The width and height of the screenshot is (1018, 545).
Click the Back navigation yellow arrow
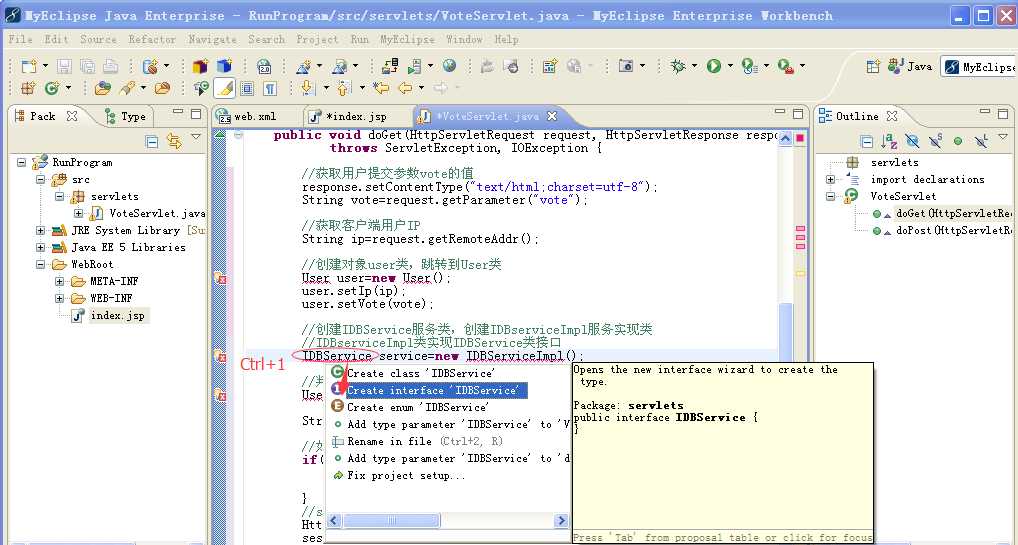(405, 88)
